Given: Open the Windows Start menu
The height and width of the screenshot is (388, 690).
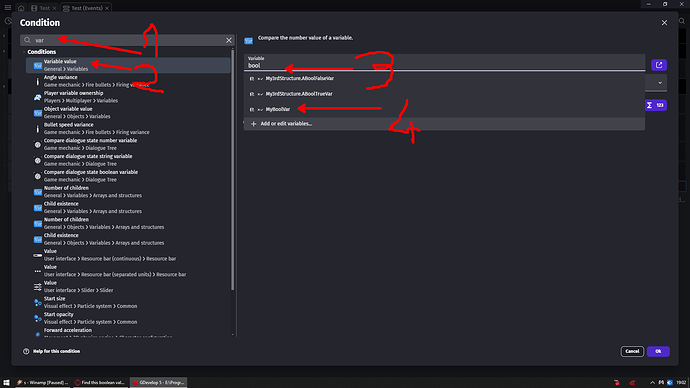Looking at the screenshot, I should [6, 383].
